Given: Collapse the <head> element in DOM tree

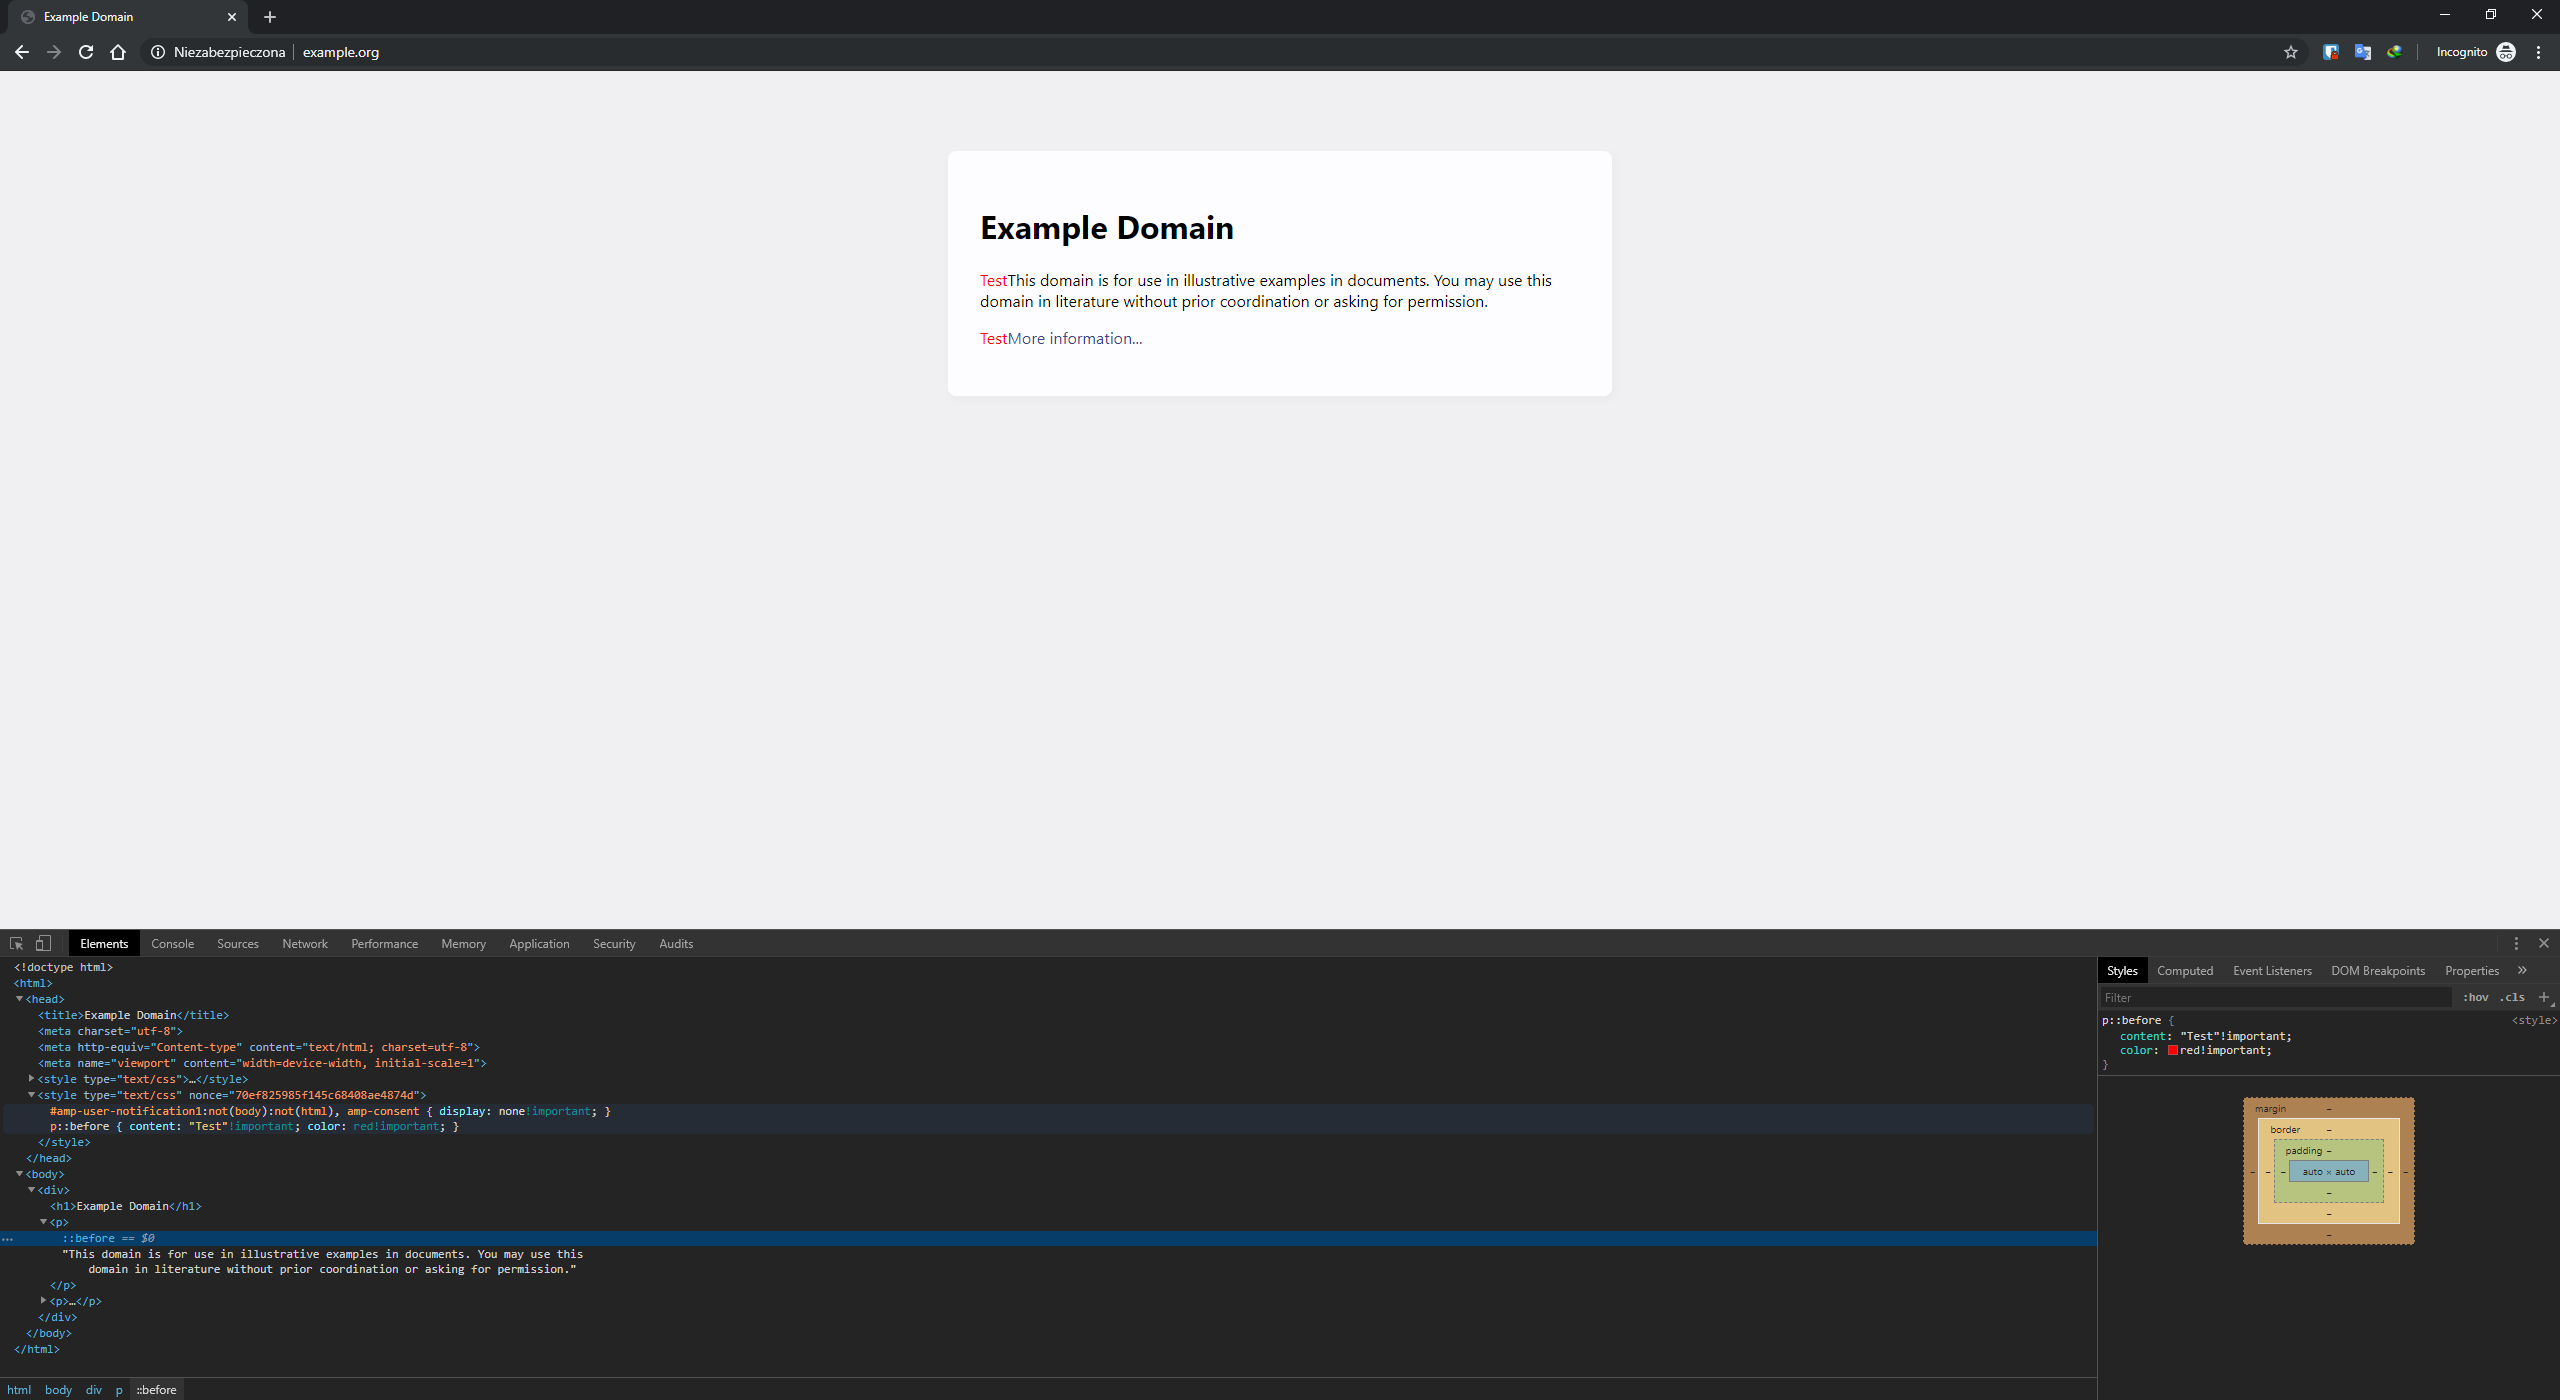Looking at the screenshot, I should (20, 998).
